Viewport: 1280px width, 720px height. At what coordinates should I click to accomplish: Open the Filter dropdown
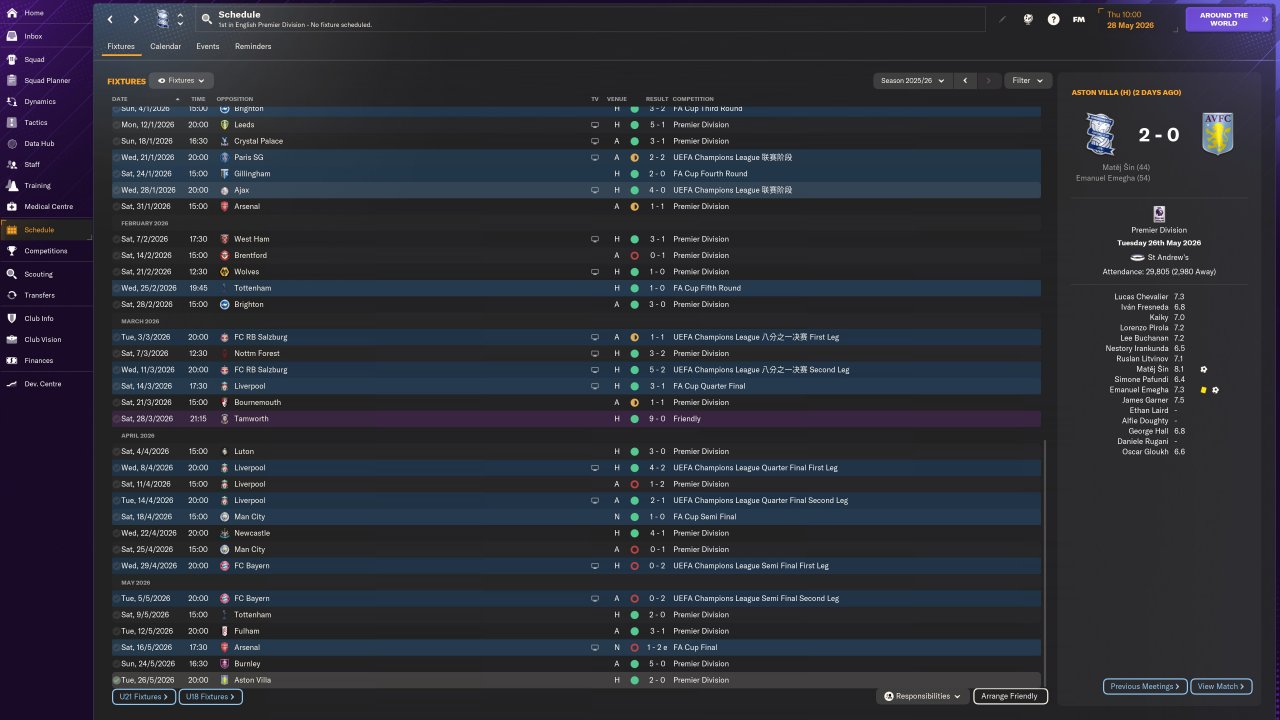point(1027,80)
